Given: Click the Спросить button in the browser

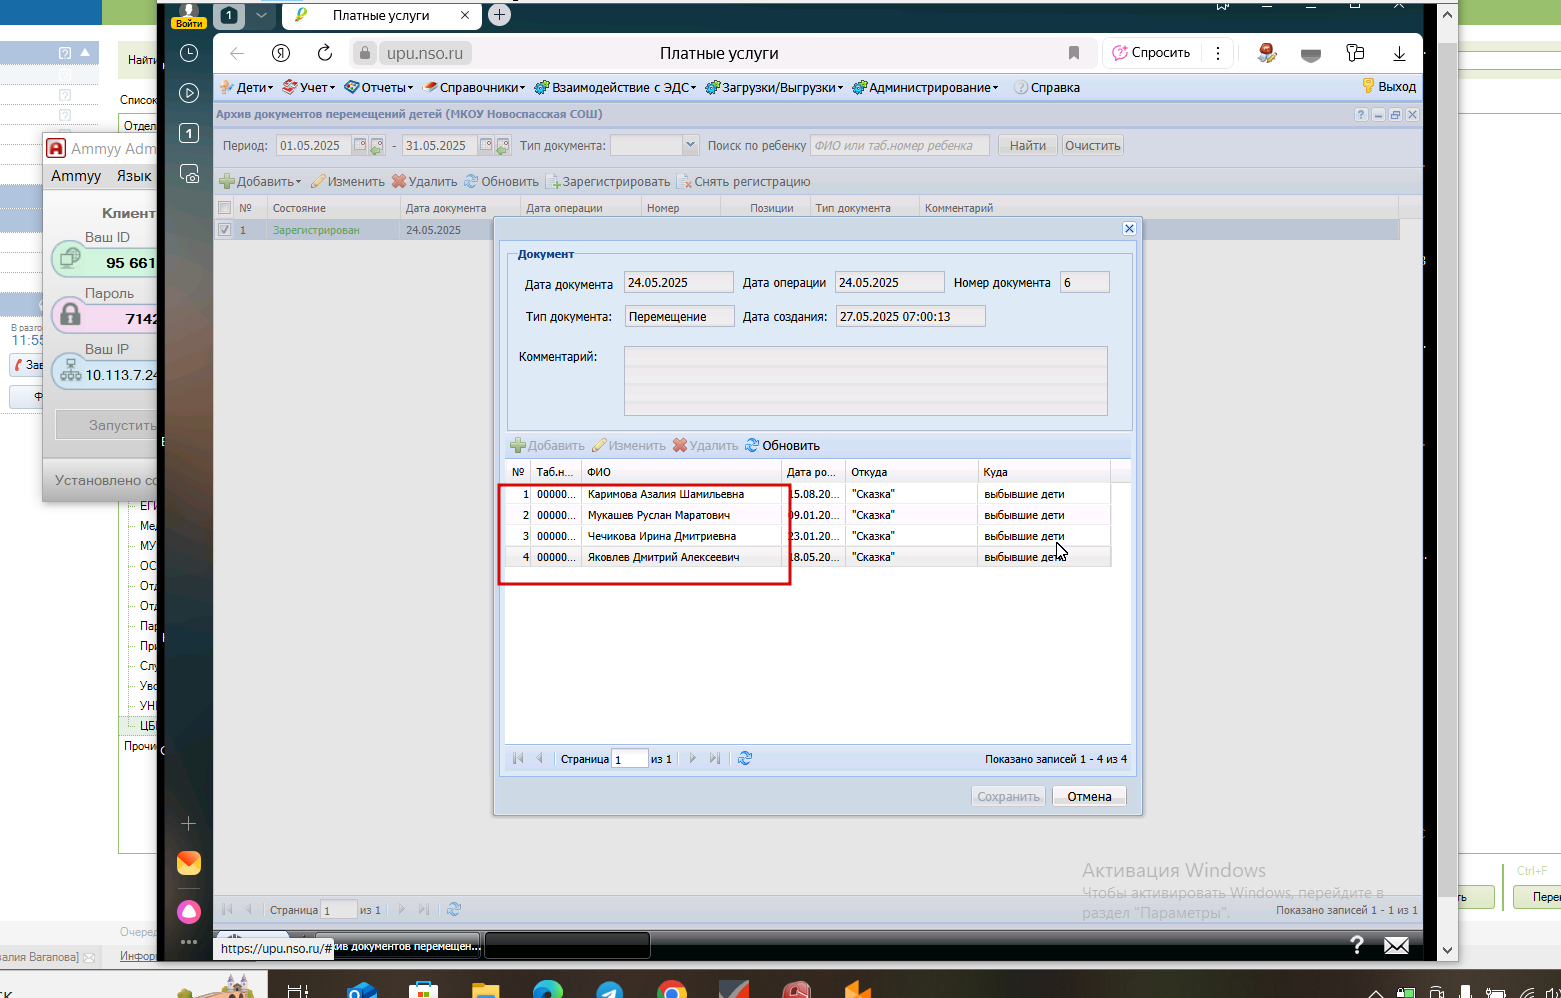Looking at the screenshot, I should [1151, 53].
